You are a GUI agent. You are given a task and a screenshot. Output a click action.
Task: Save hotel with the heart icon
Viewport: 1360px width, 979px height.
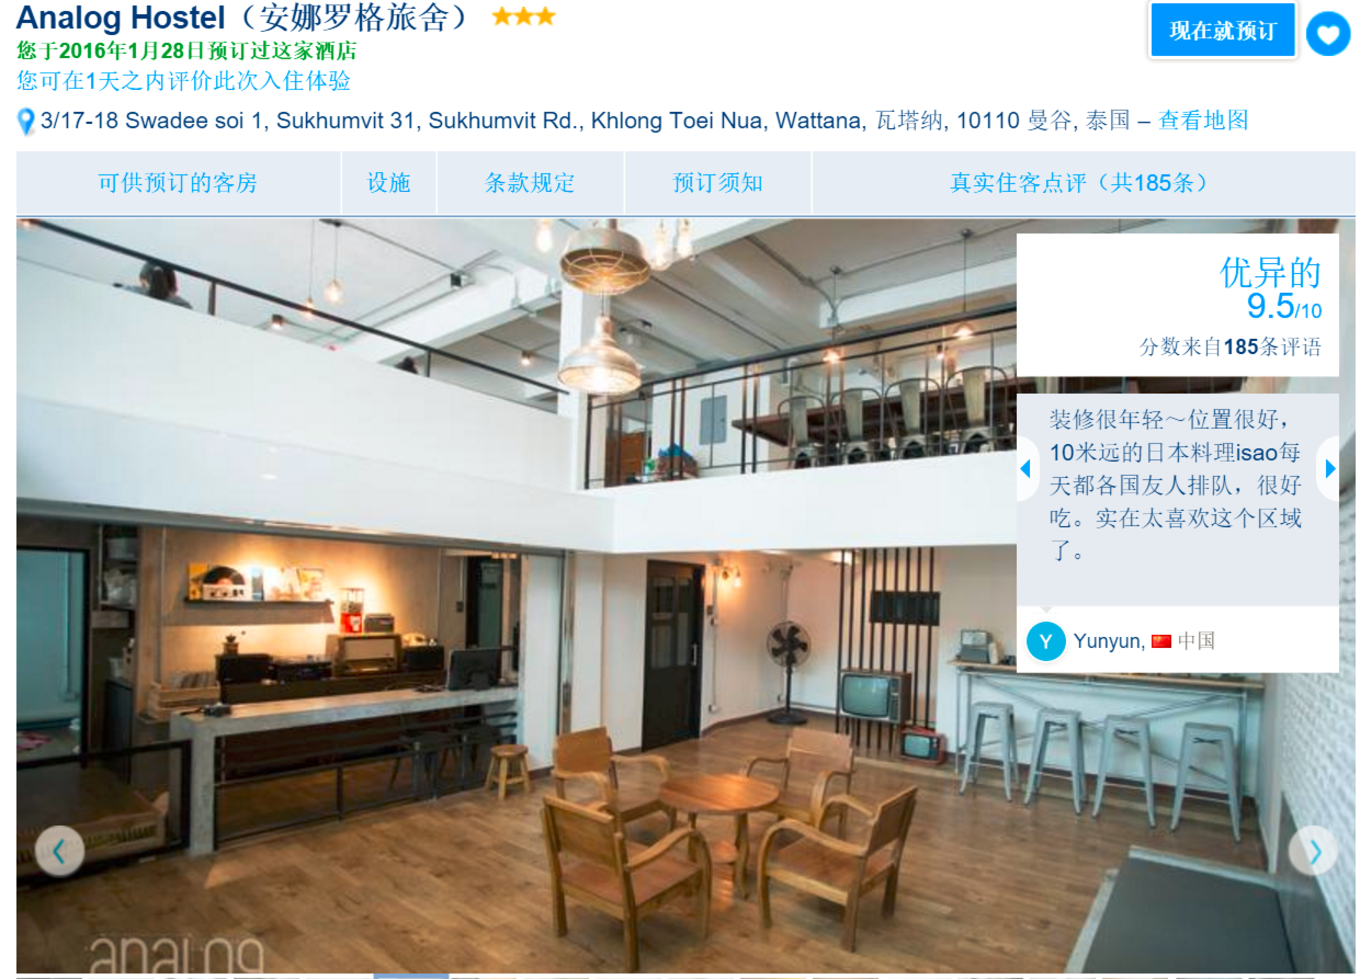[x=1328, y=34]
